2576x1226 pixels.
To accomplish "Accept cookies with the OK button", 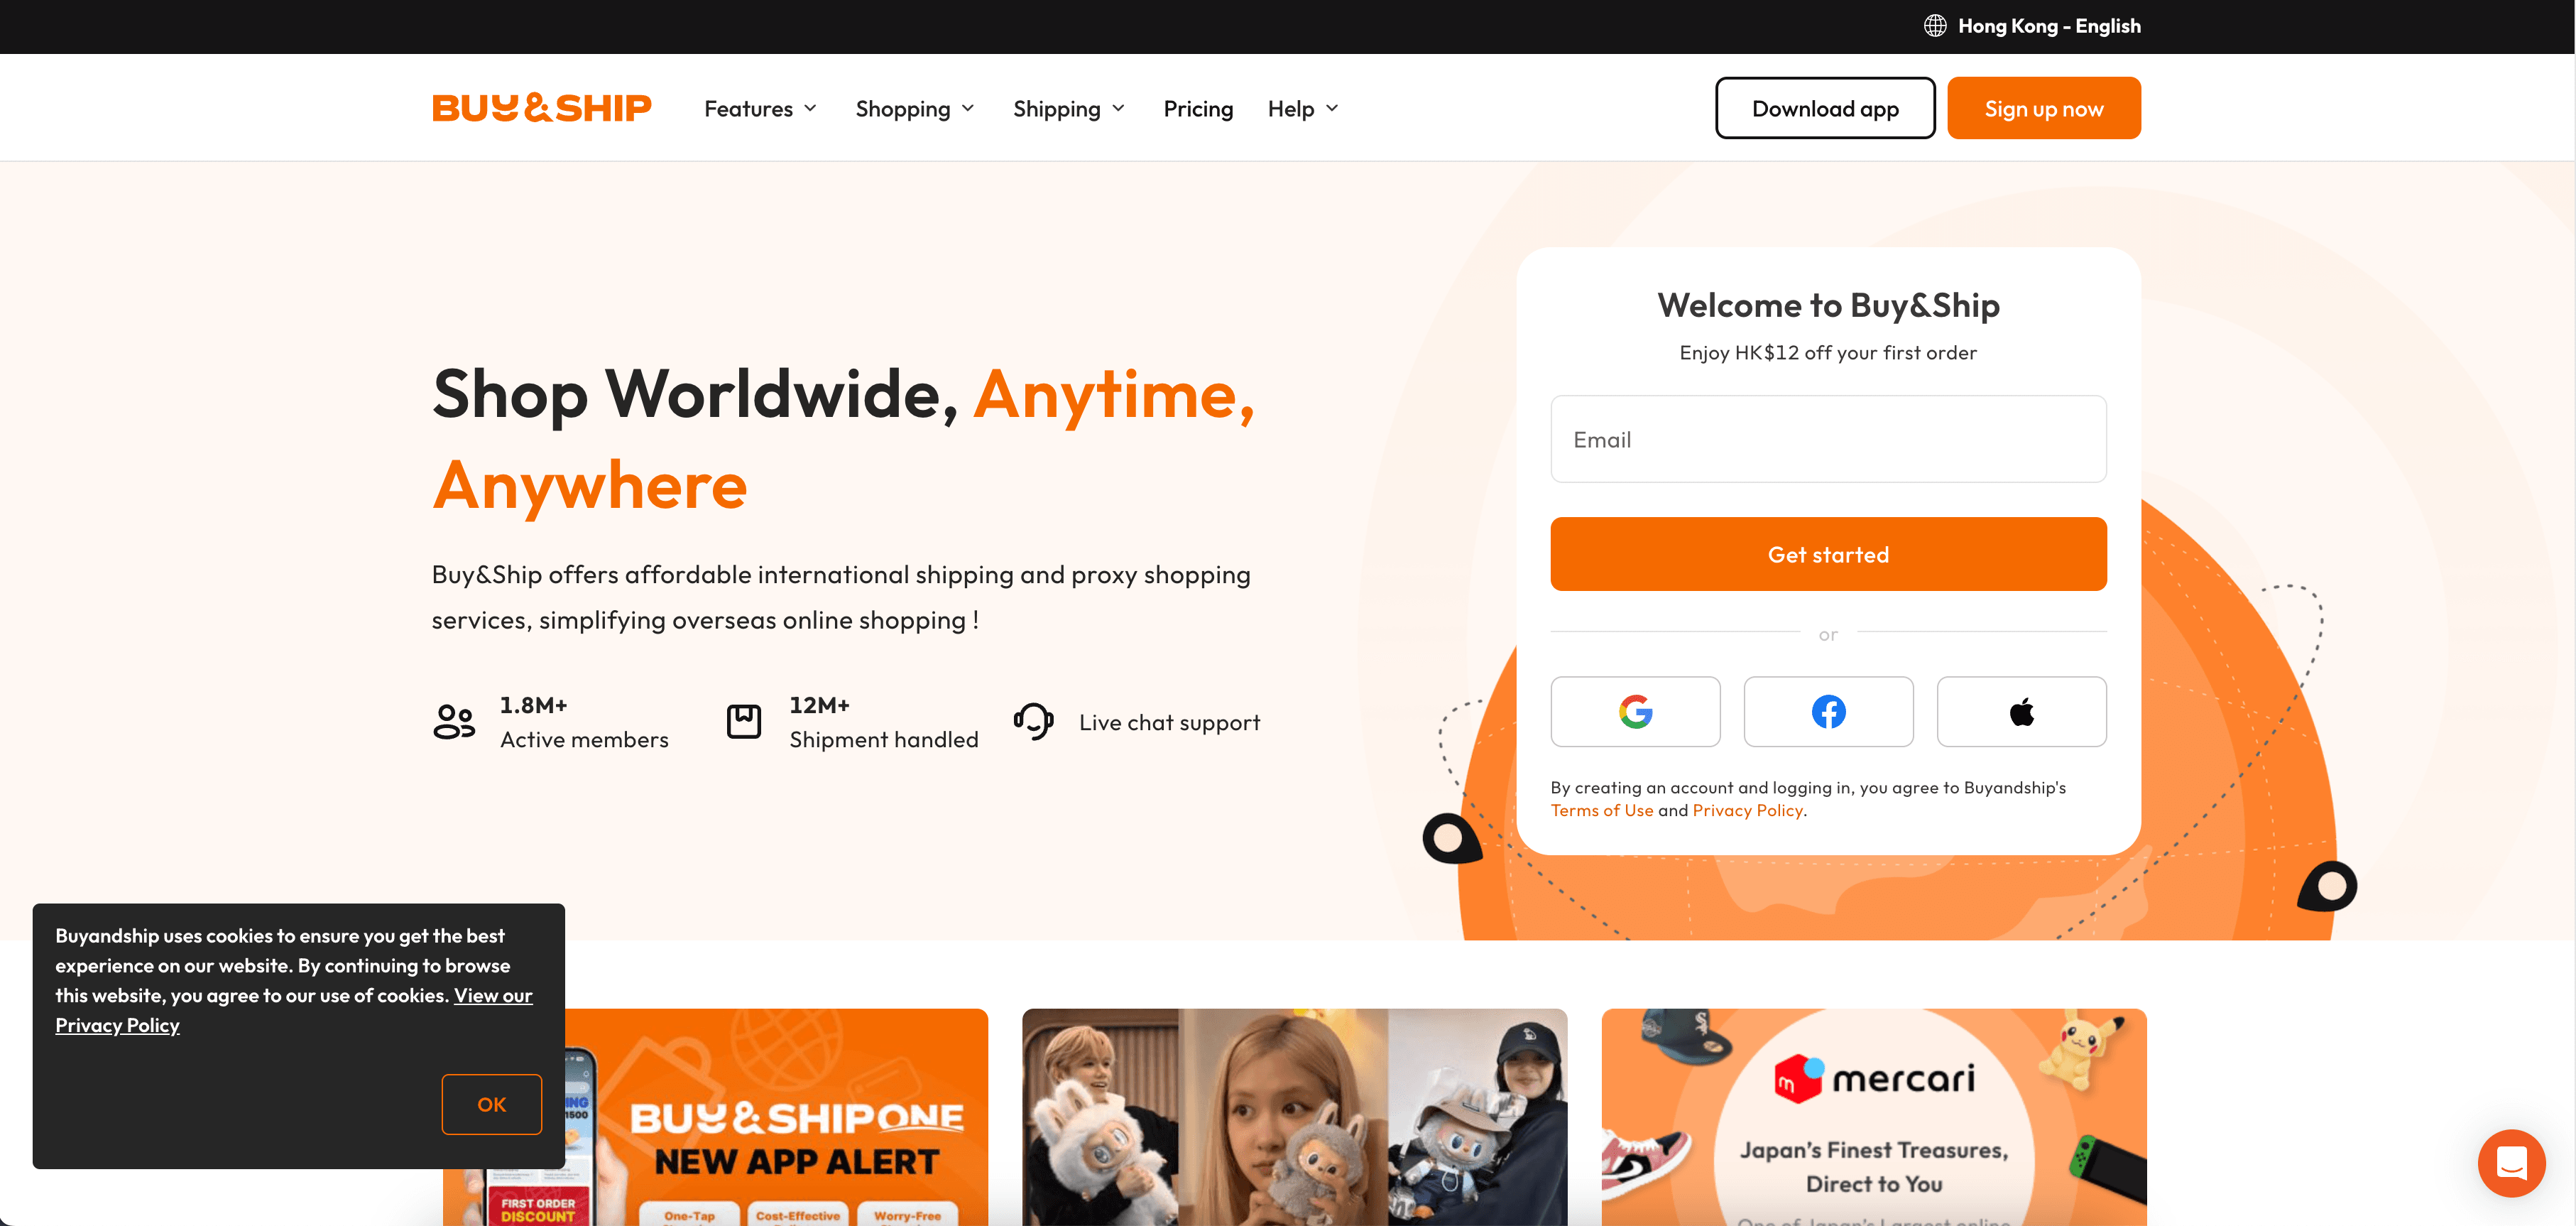I will pos(491,1104).
